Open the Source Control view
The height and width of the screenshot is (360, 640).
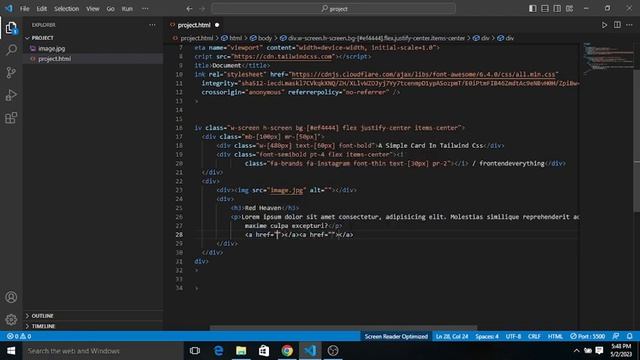(x=11, y=73)
